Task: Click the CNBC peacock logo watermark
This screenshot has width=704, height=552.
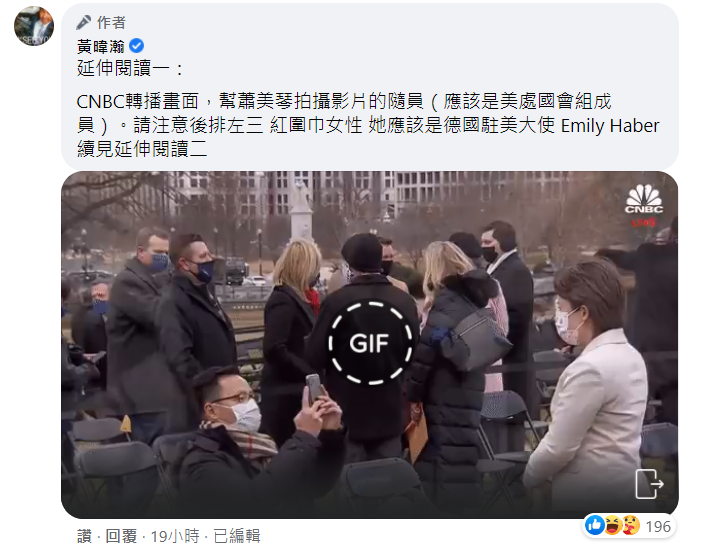Action: point(644,199)
